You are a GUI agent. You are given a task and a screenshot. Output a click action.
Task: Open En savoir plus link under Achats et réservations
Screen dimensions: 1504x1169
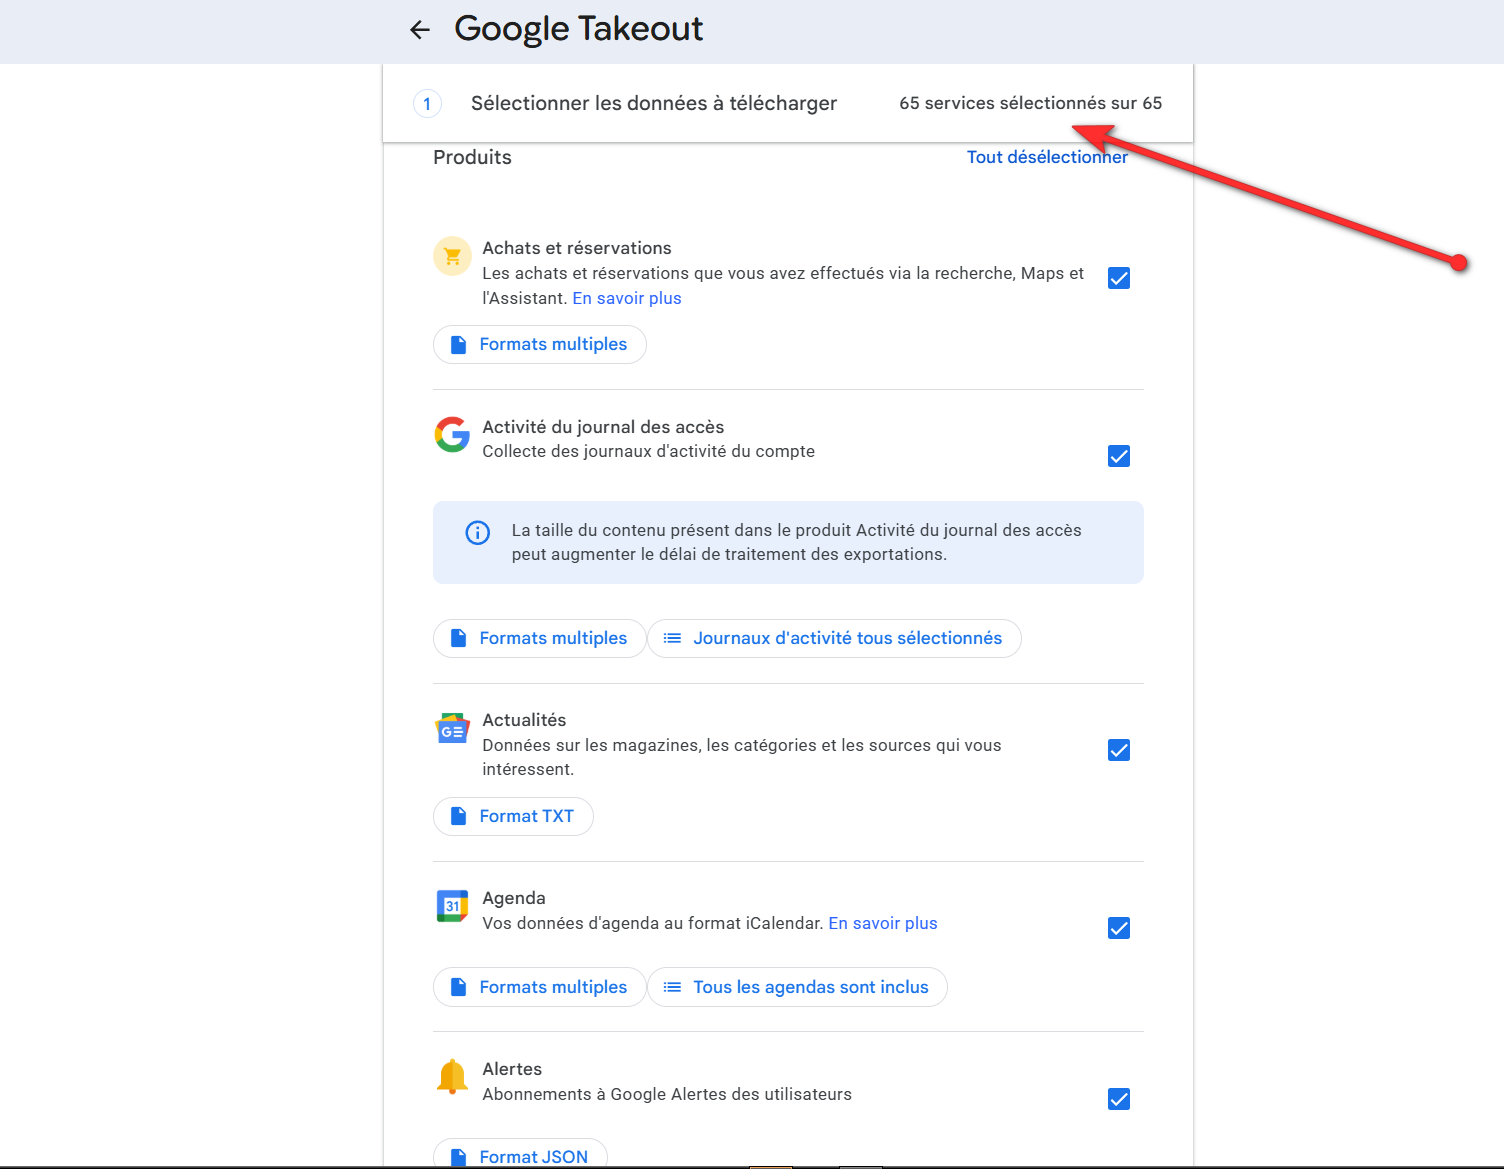[627, 298]
